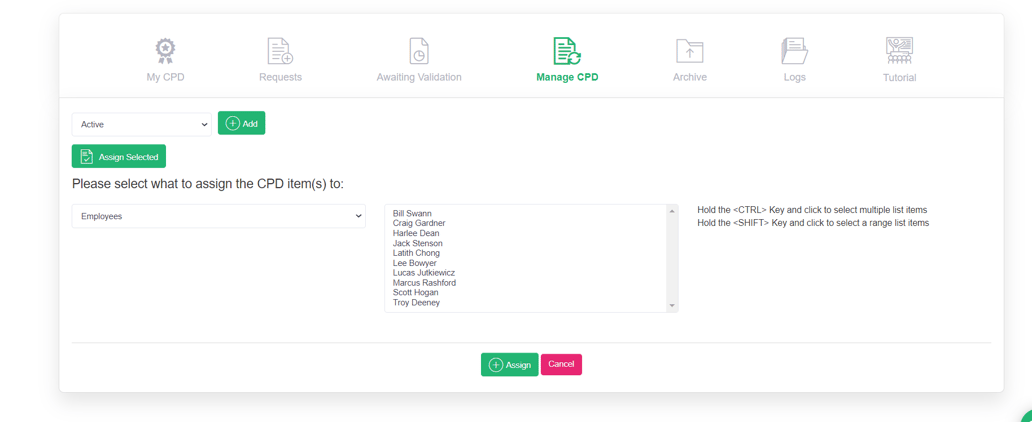Image resolution: width=1032 pixels, height=422 pixels.
Task: Click the Assign Selected button
Action: pos(119,157)
